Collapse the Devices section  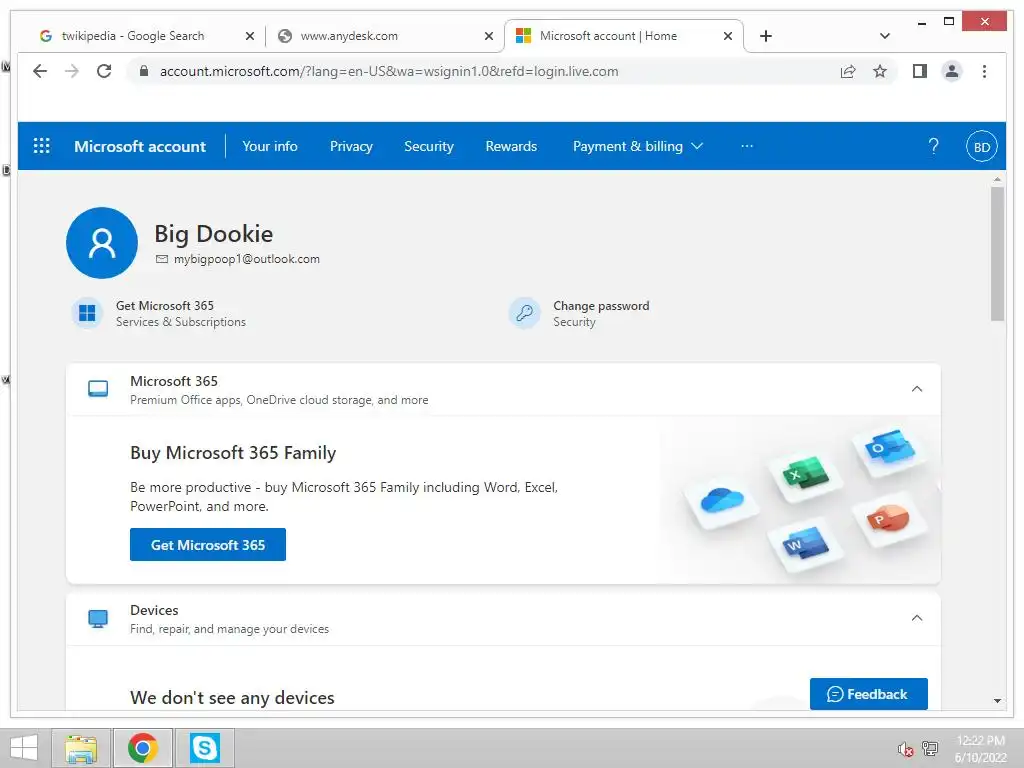point(917,618)
